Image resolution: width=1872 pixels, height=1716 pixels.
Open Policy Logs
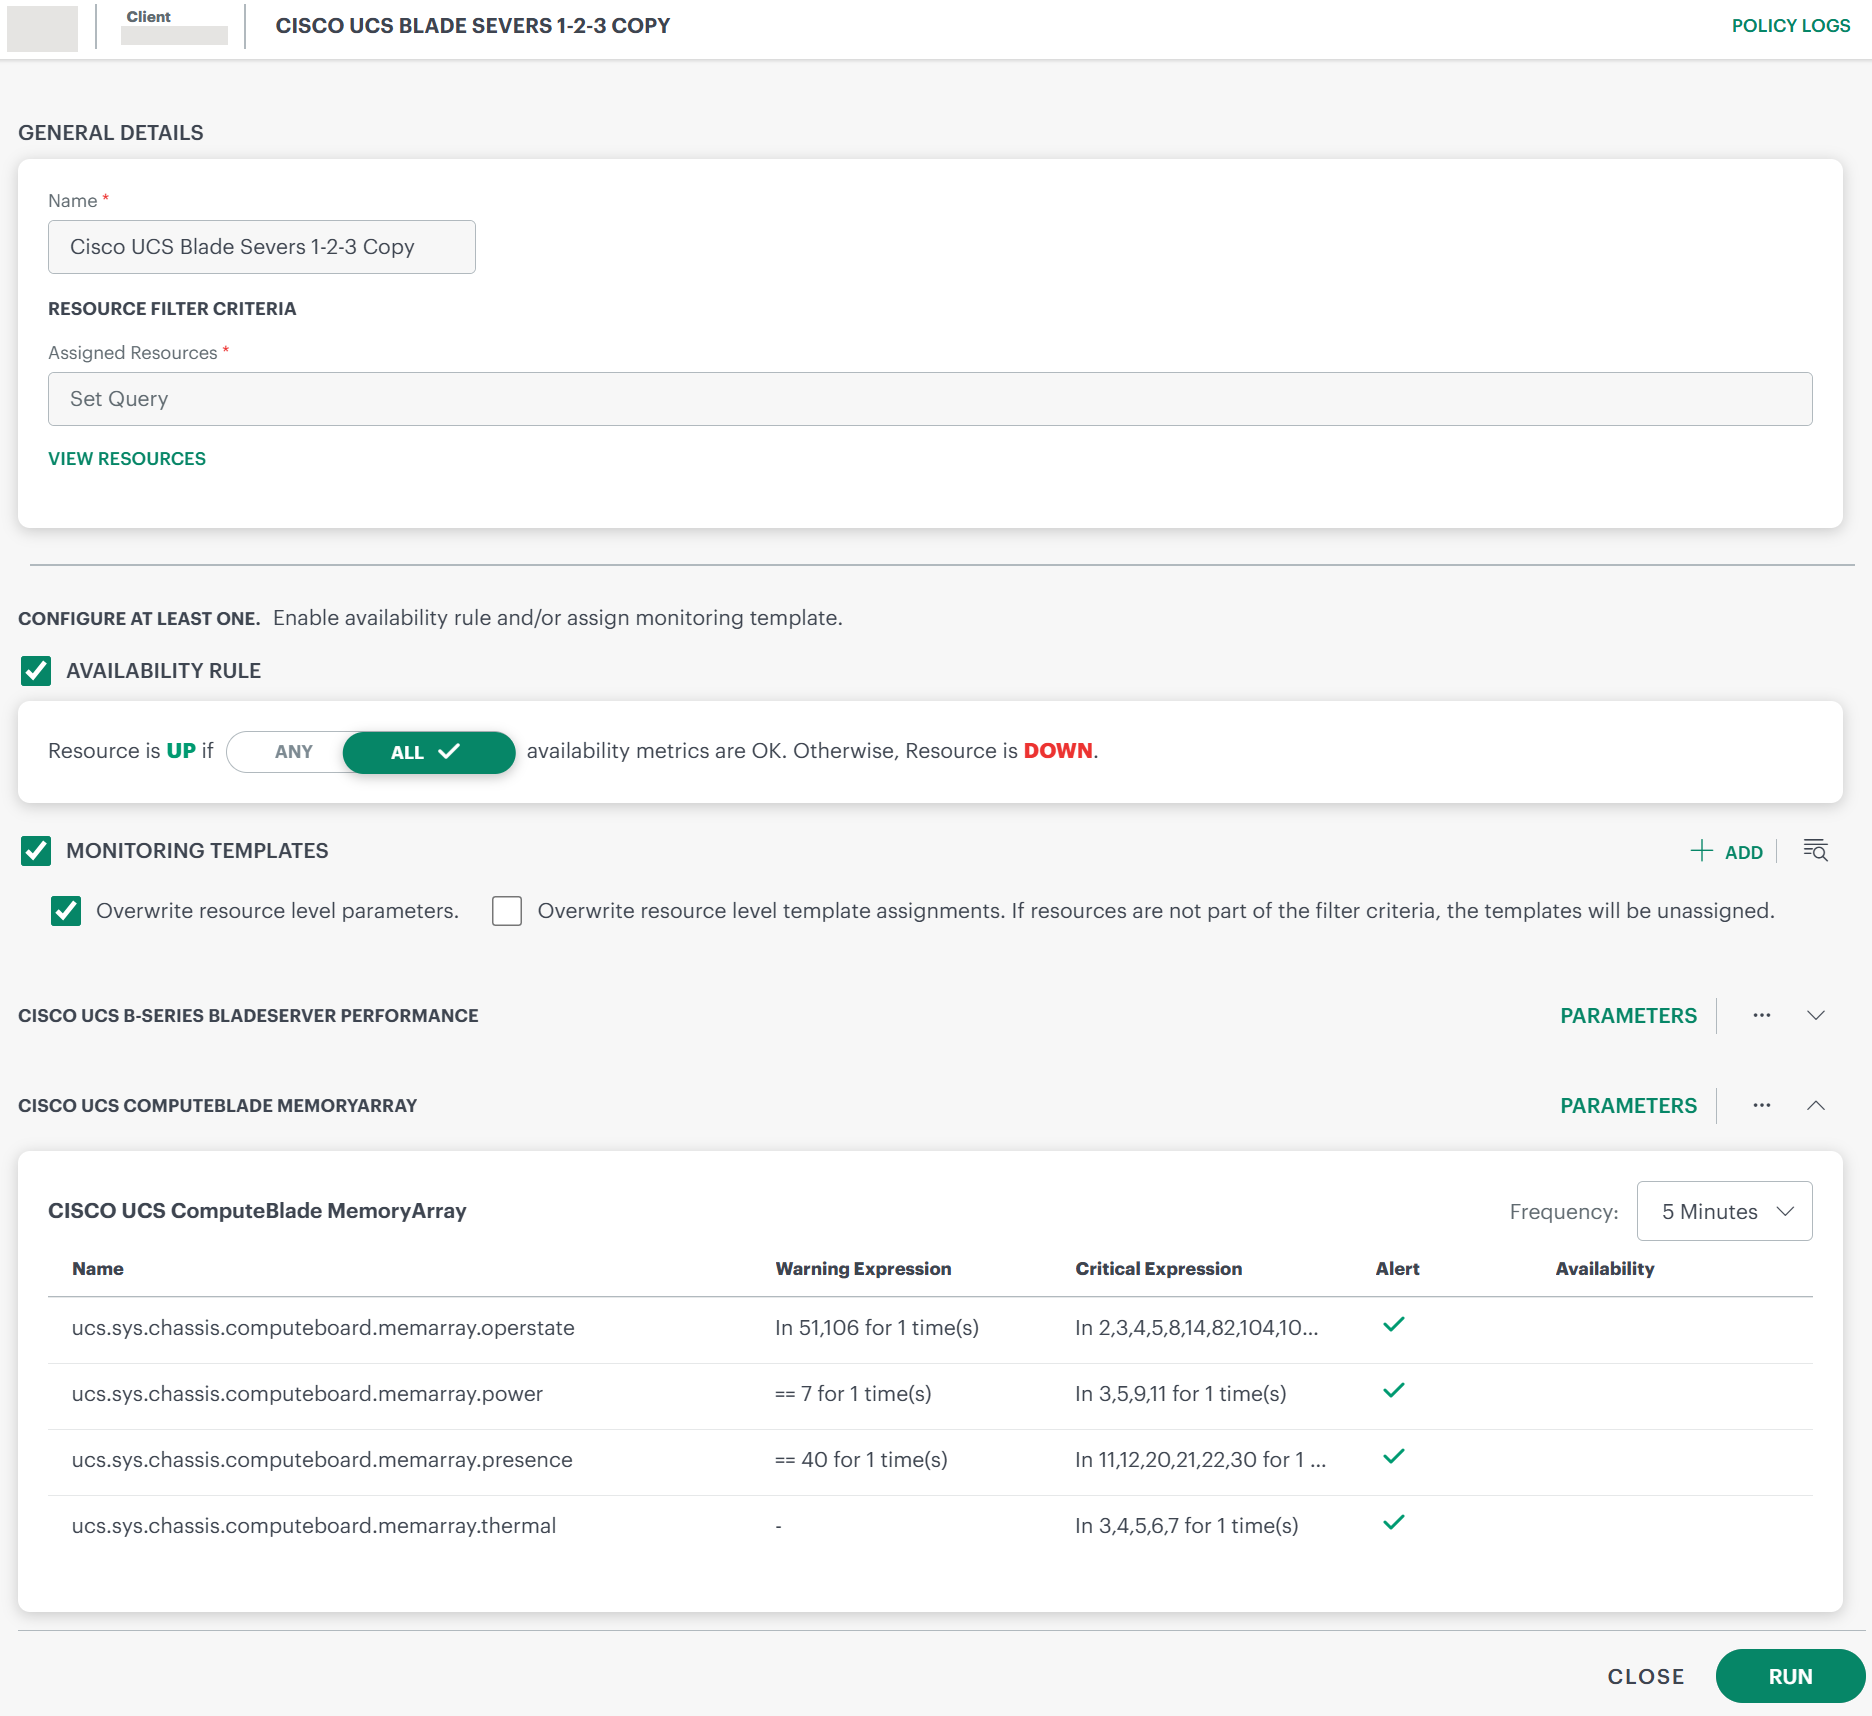1791,25
